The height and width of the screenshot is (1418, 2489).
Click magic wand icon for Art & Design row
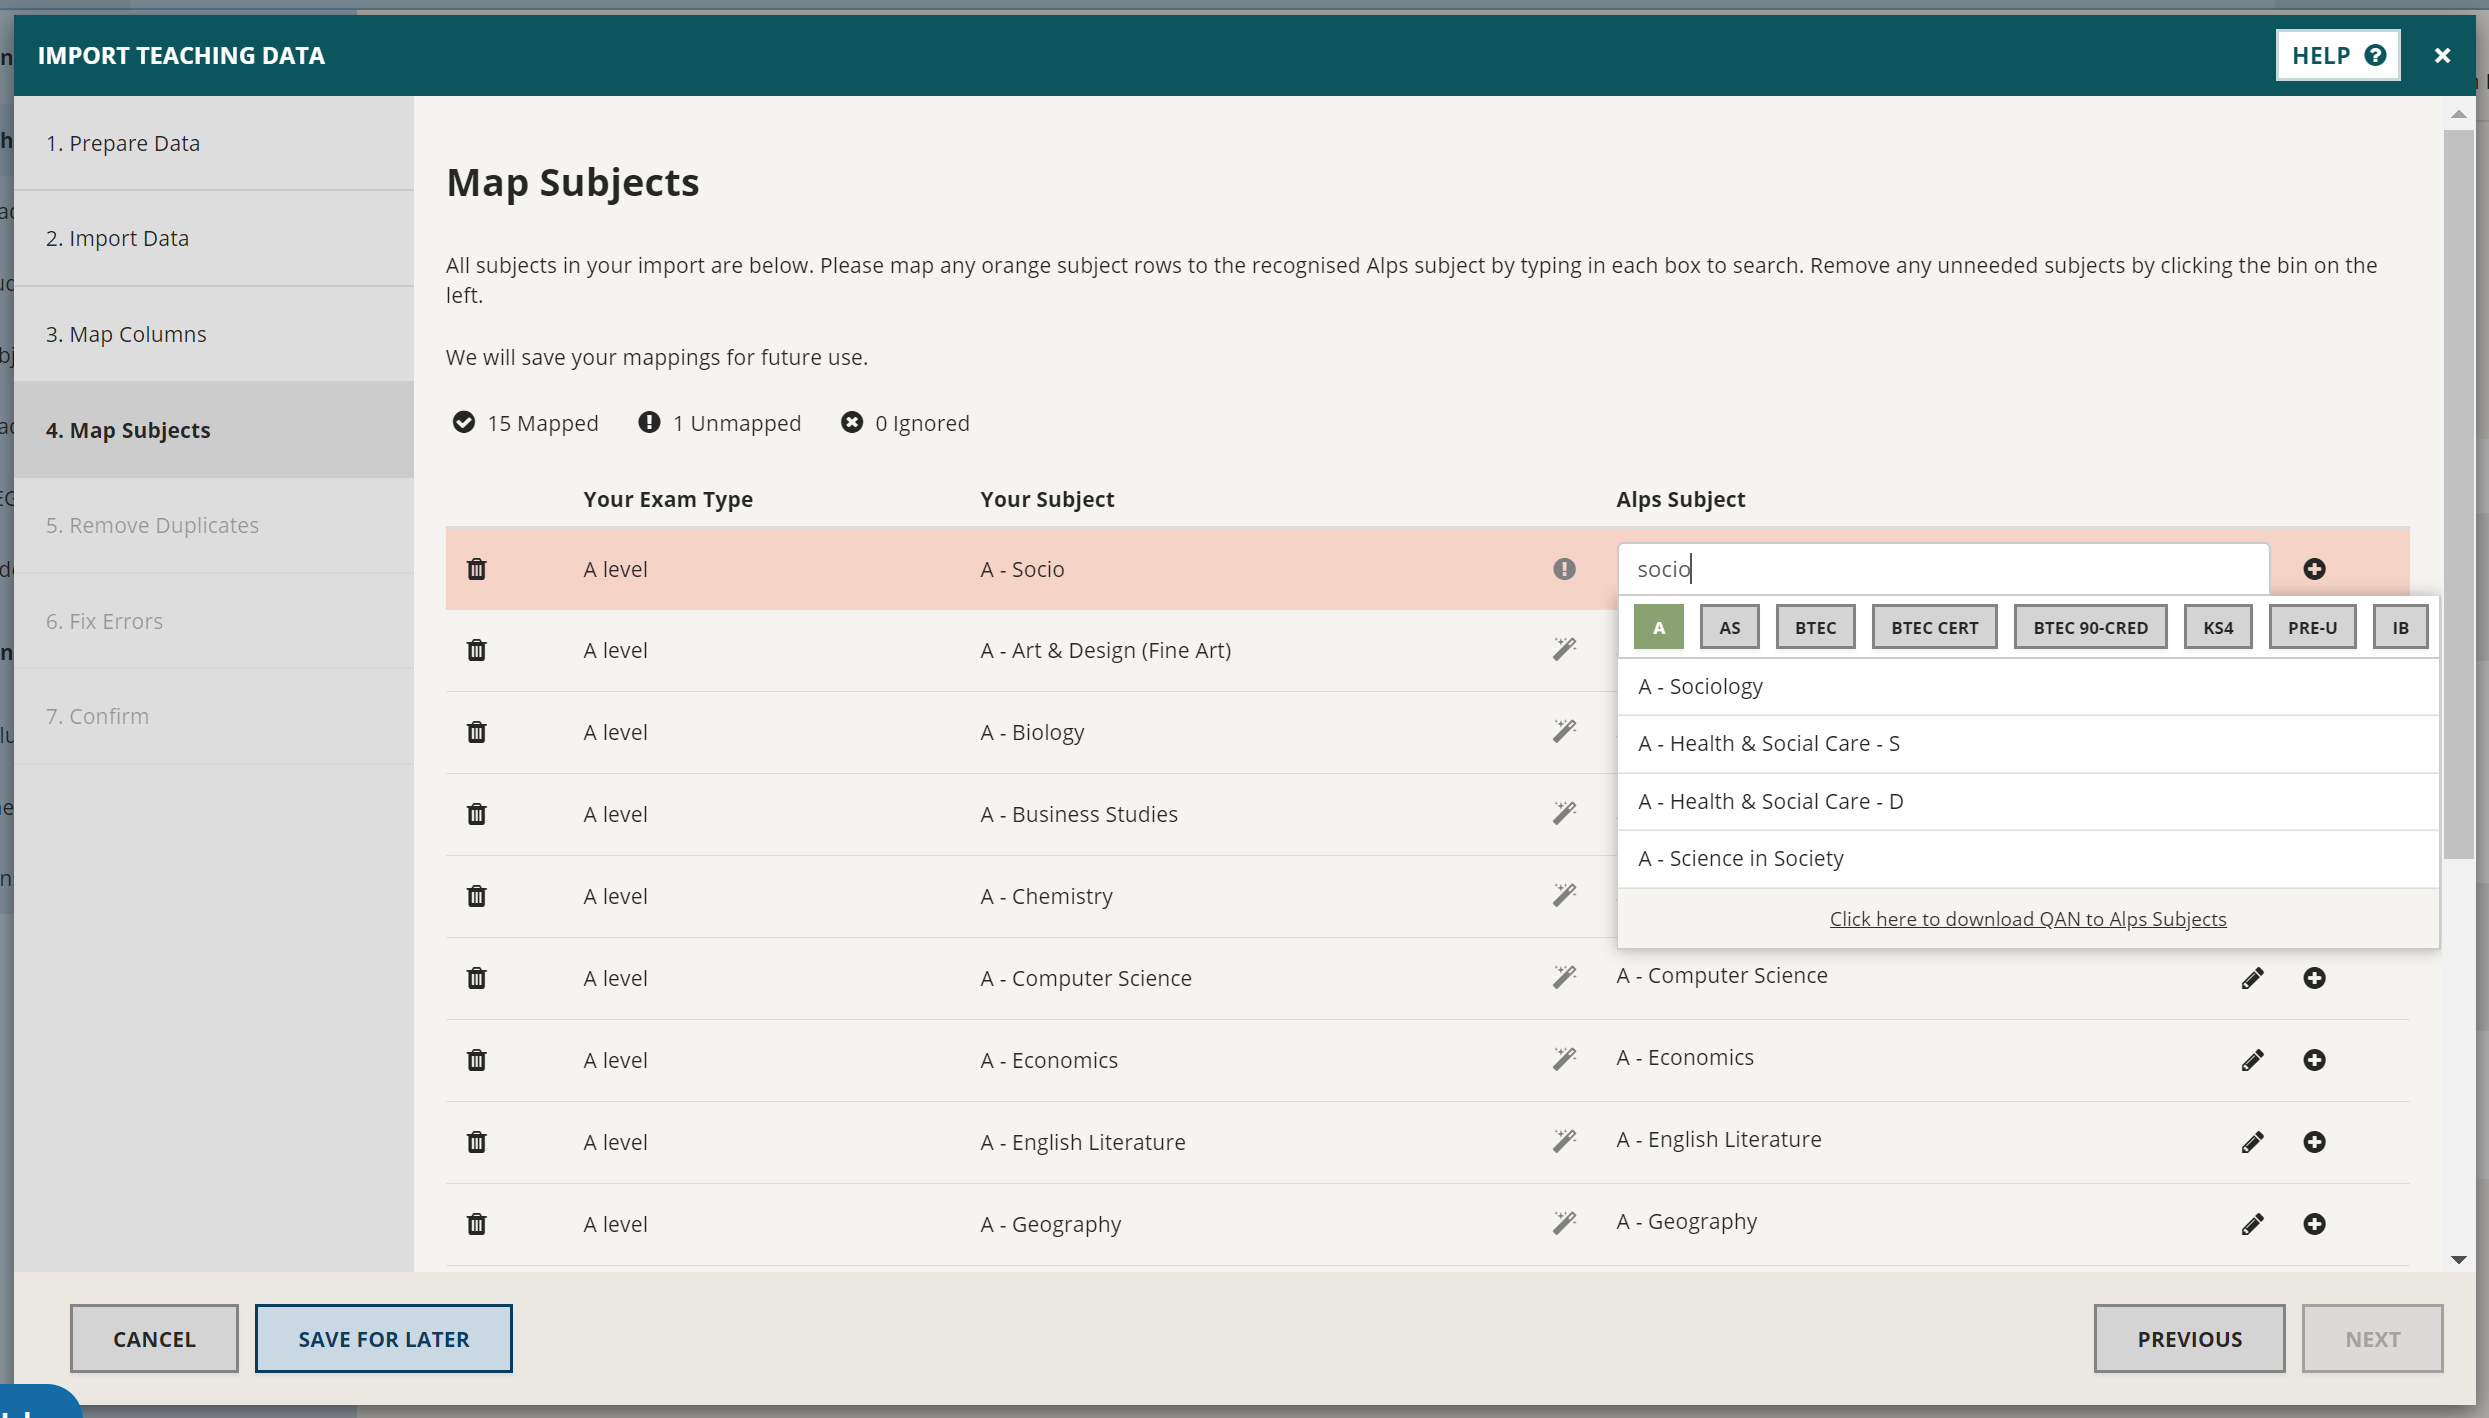[x=1564, y=649]
